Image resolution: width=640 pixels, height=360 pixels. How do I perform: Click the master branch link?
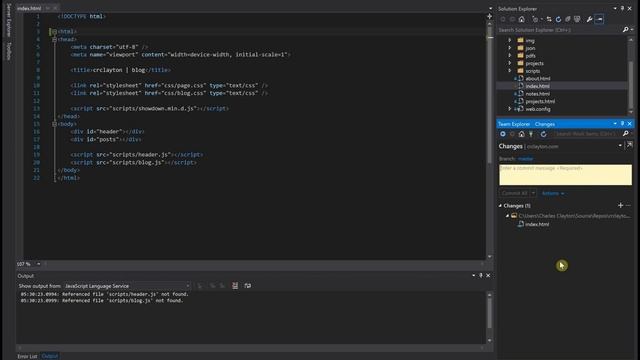(526, 159)
